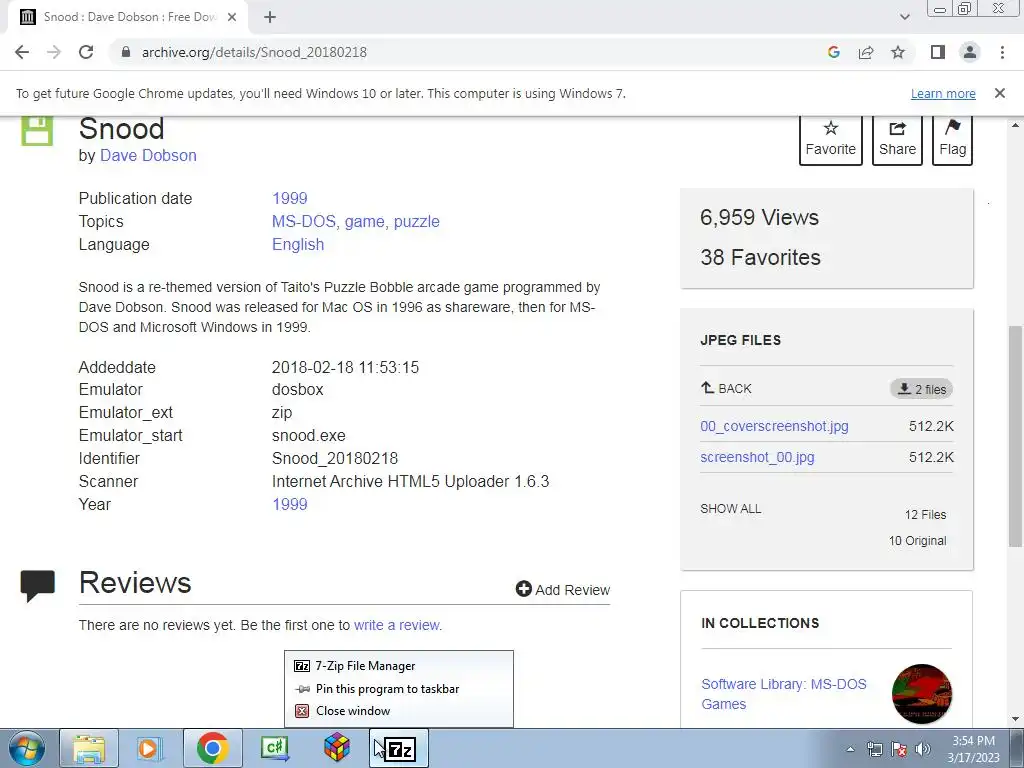Close the Snood tab

(232, 17)
